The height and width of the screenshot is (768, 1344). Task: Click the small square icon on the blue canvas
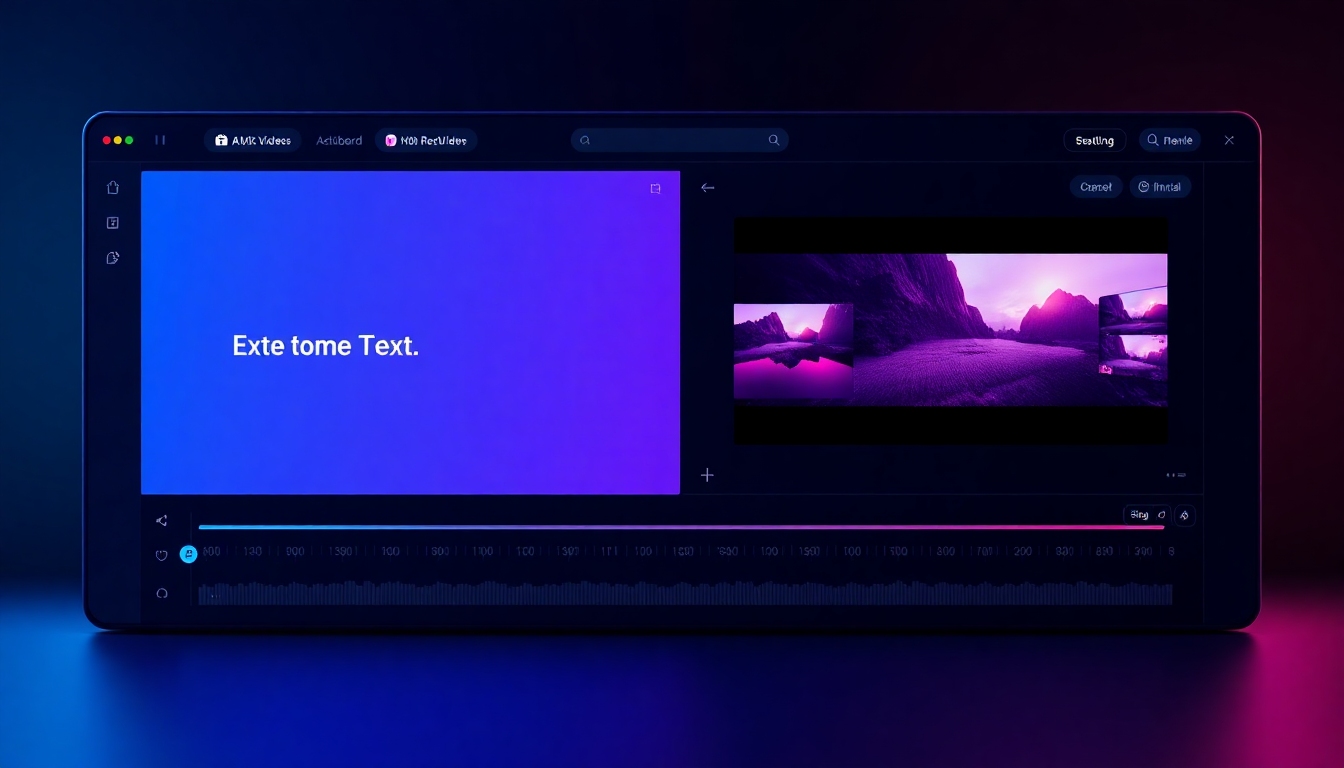point(656,189)
